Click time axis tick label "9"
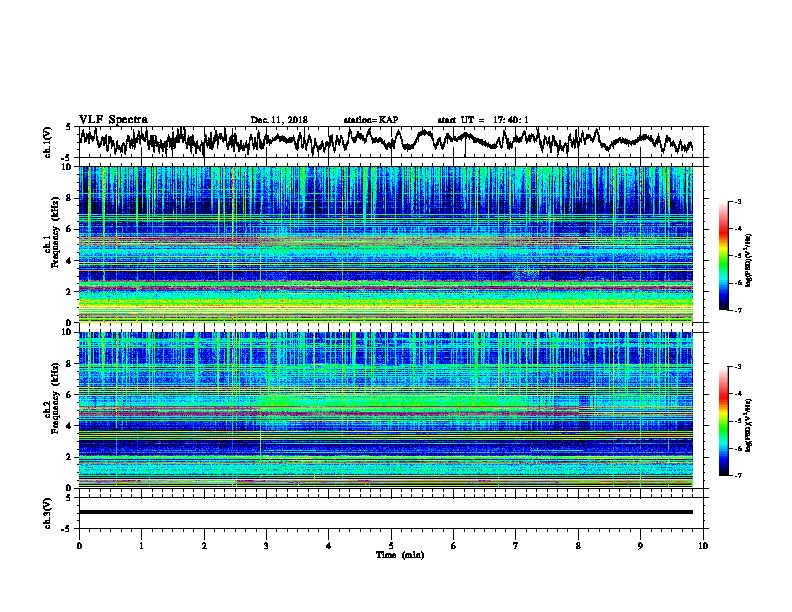Viewport: 792px width, 612px height. point(640,545)
